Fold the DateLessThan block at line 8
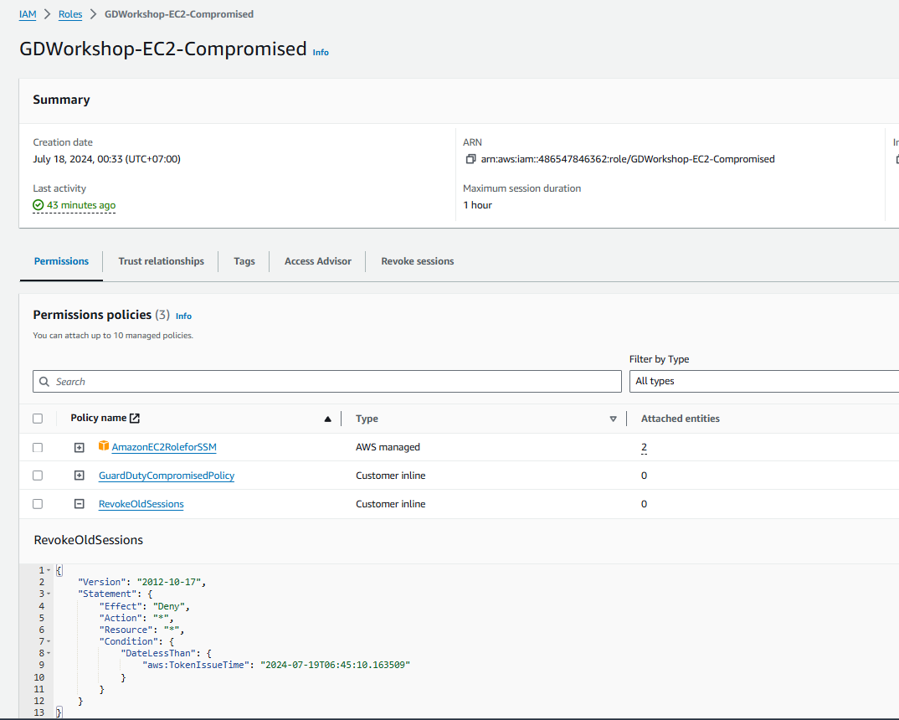The width and height of the screenshot is (899, 720). coord(49,653)
